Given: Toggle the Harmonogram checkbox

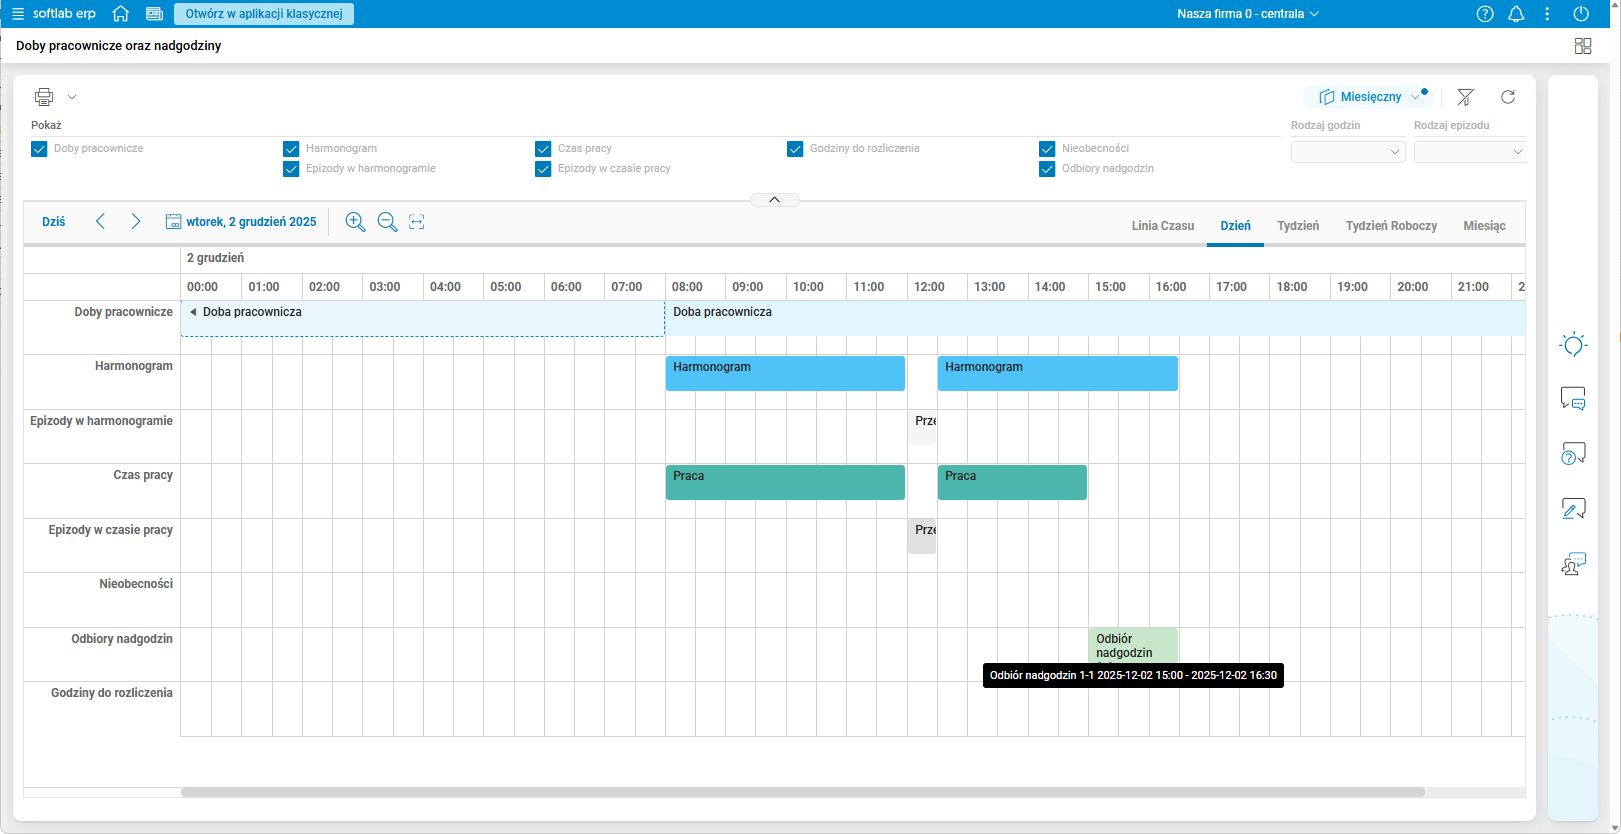Looking at the screenshot, I should pos(291,149).
